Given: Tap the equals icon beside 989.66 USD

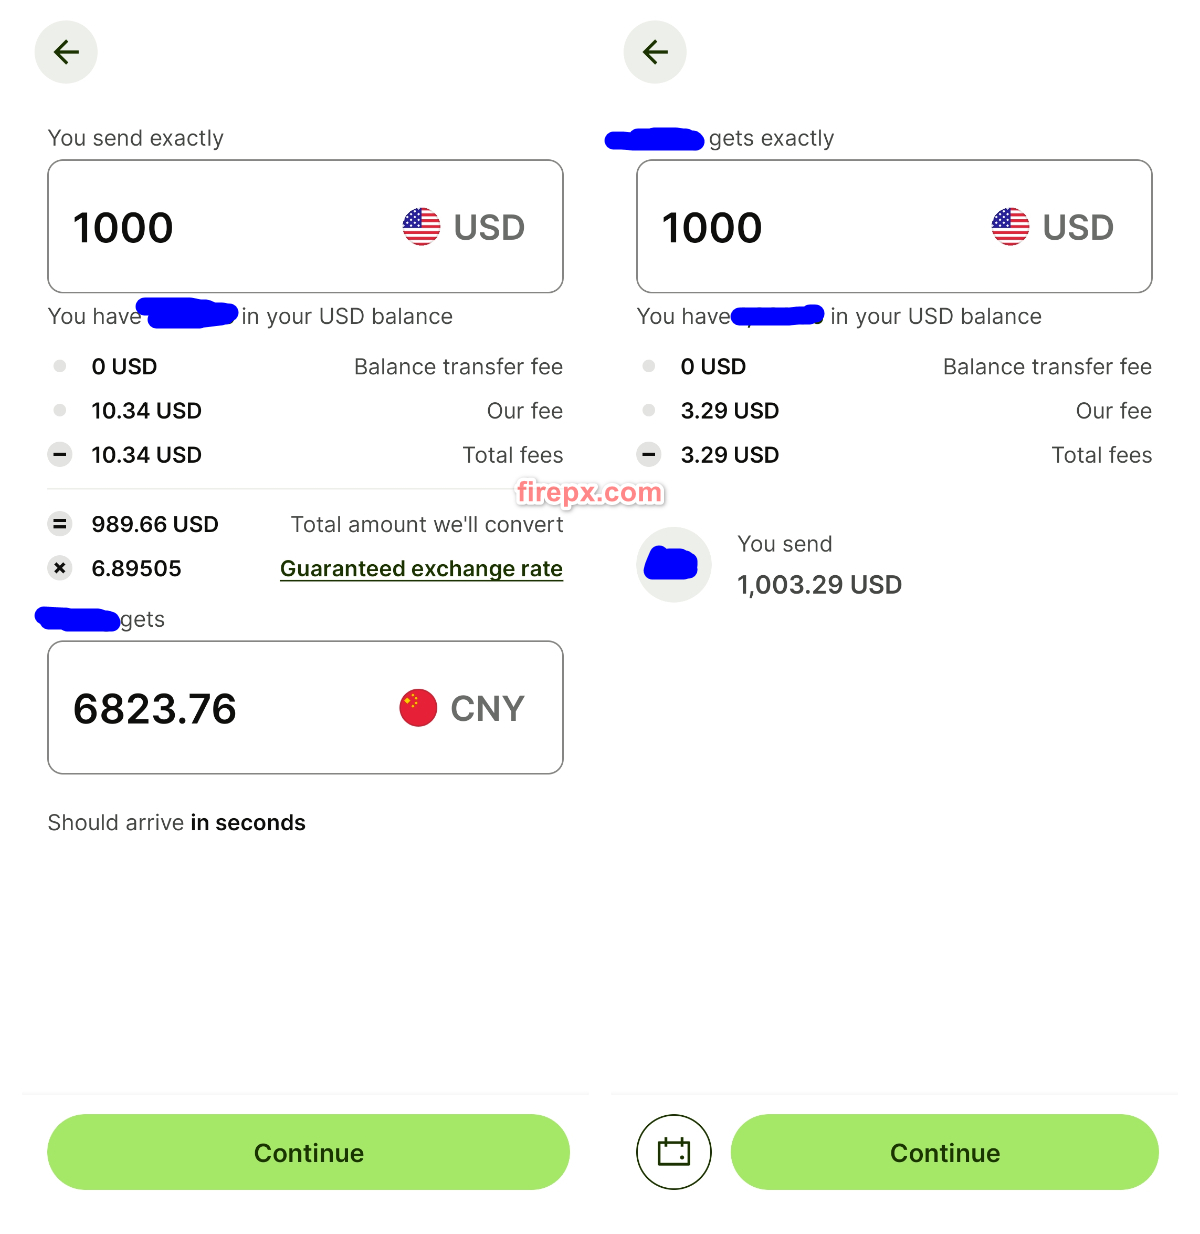Looking at the screenshot, I should (x=60, y=524).
